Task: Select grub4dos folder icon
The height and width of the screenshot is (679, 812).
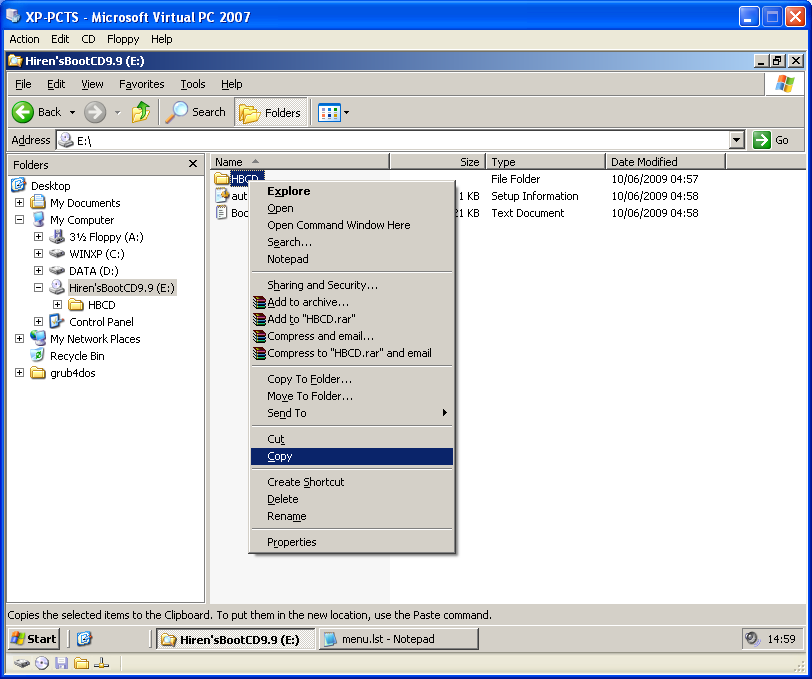Action: 38,373
